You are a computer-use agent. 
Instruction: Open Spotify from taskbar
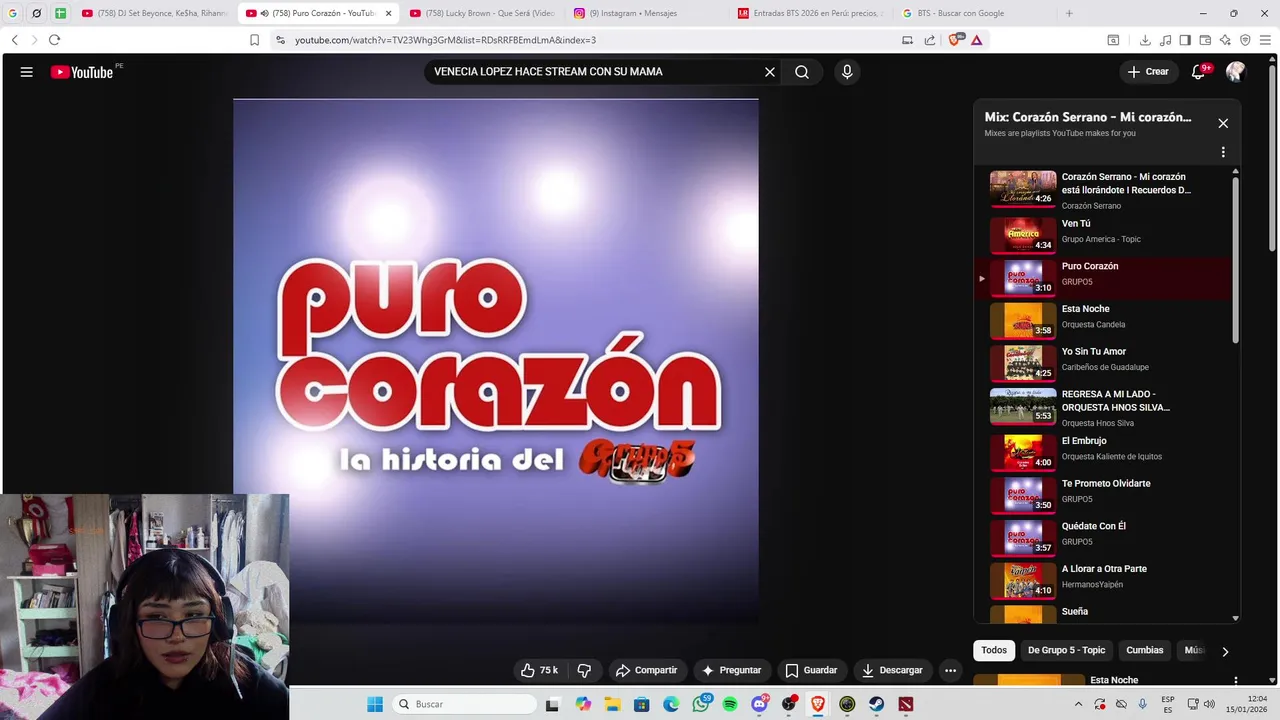(730, 704)
